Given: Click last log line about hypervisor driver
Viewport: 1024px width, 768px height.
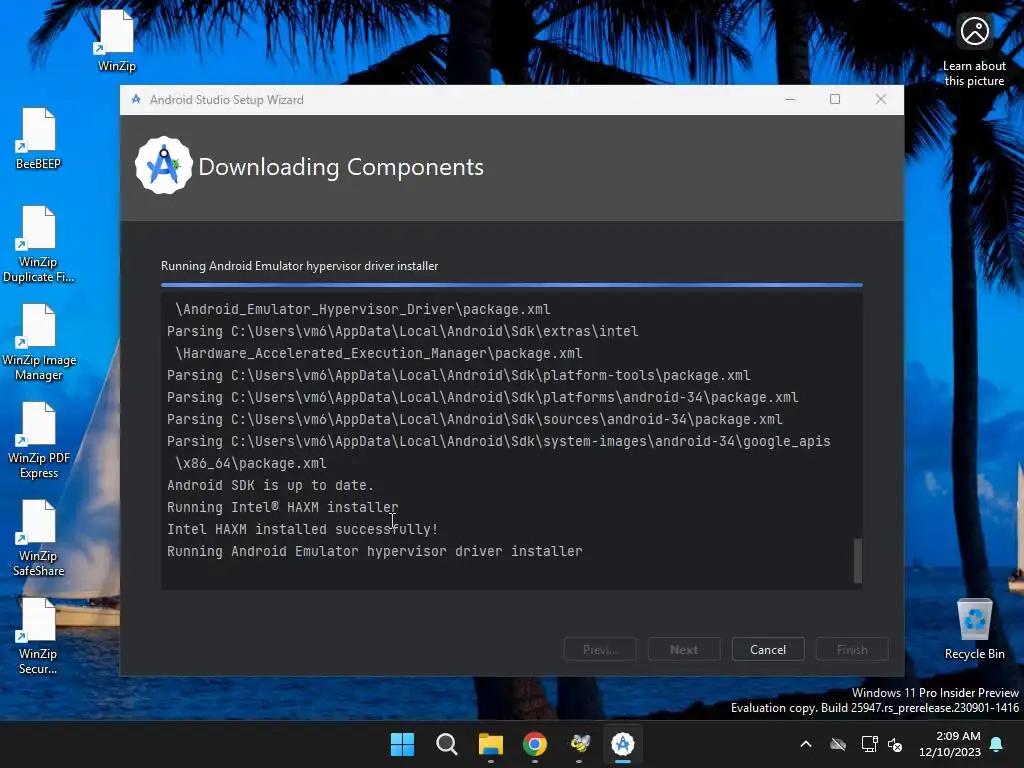Looking at the screenshot, I should [374, 551].
